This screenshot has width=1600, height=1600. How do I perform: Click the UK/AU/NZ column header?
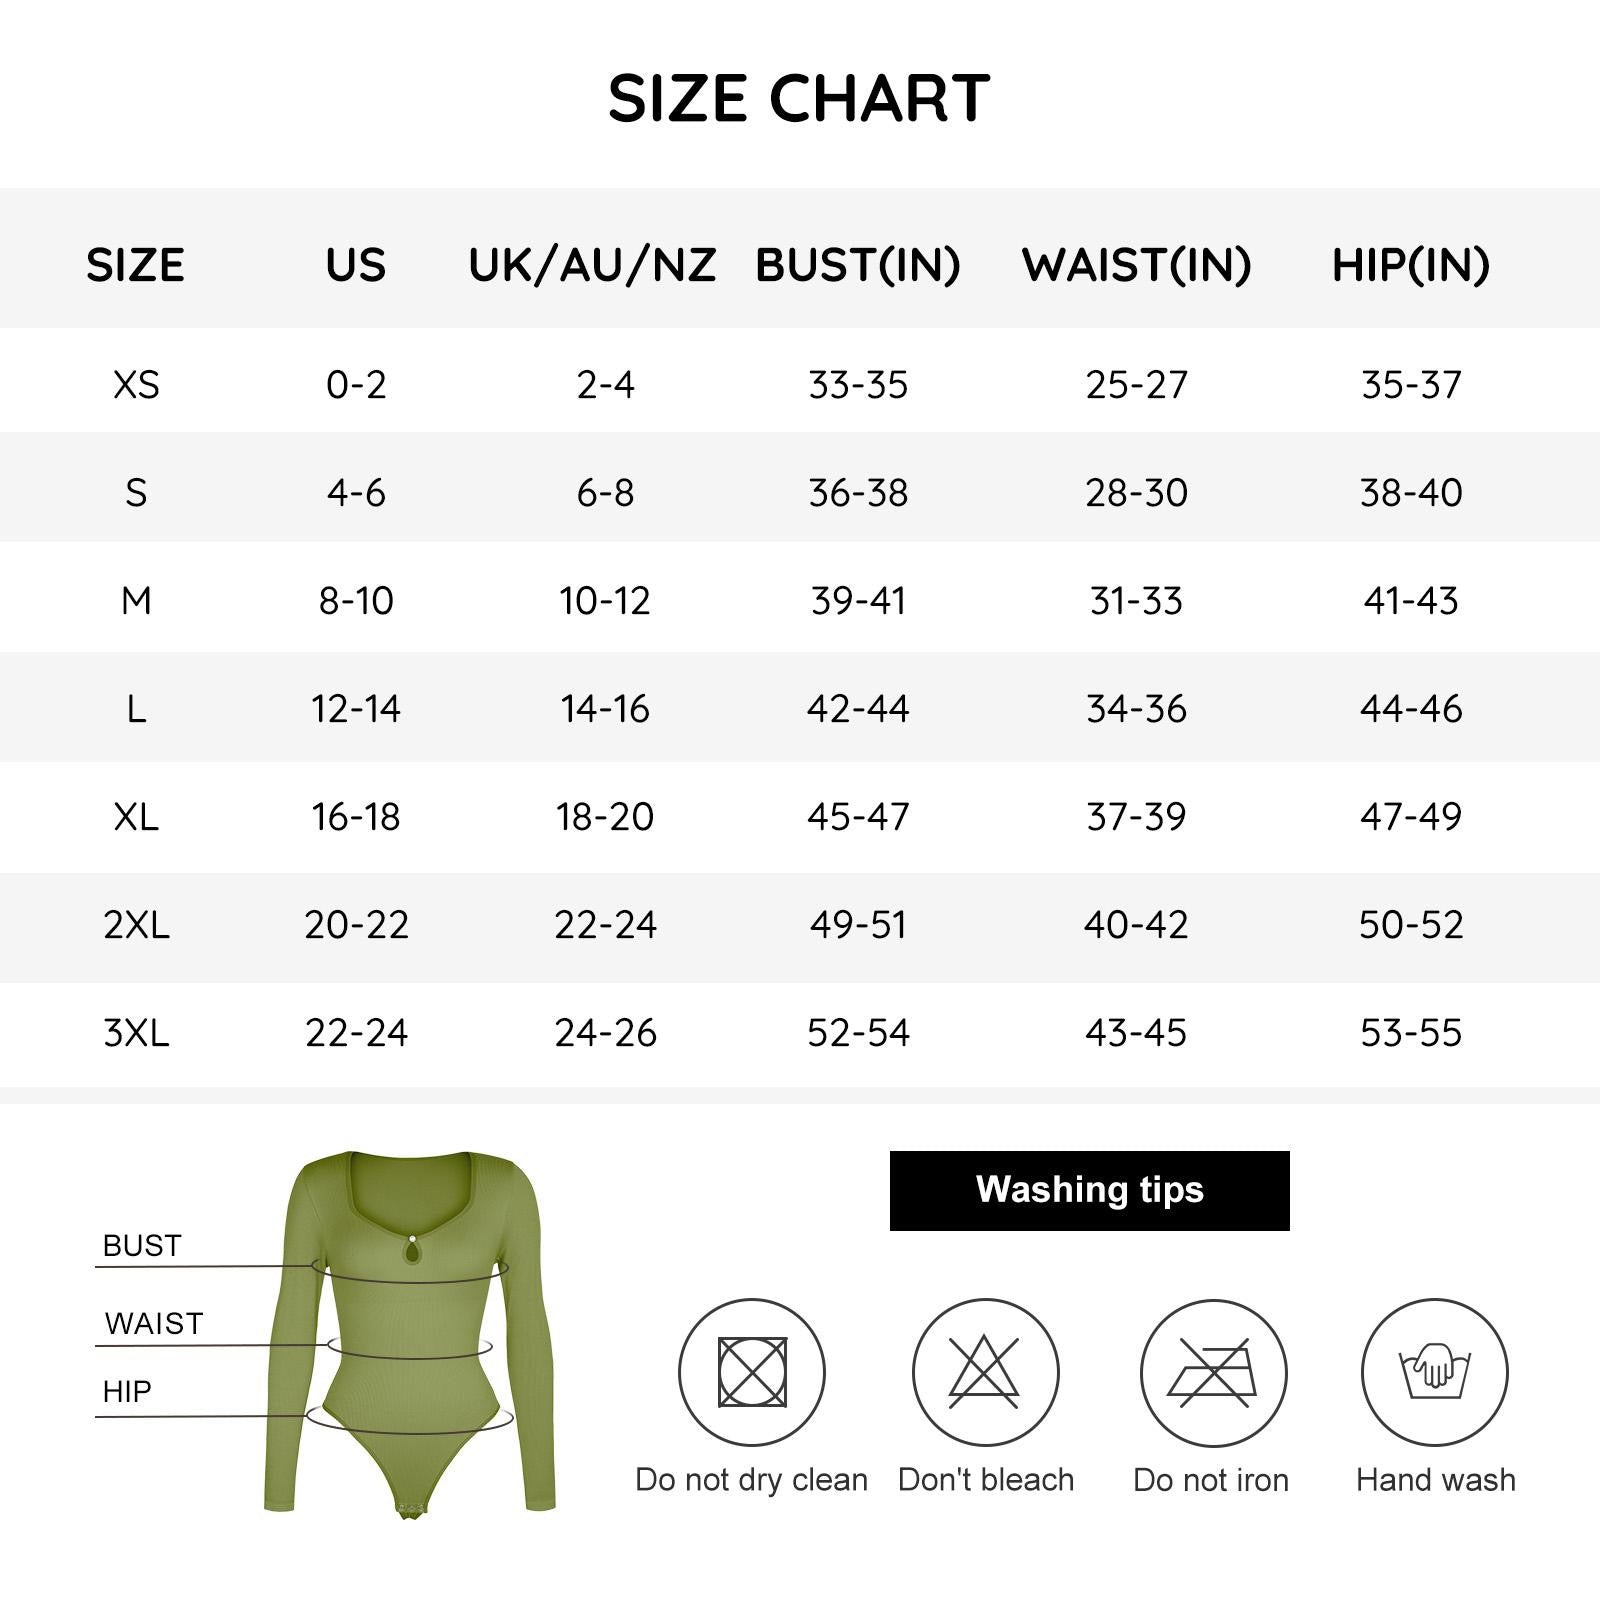592,266
